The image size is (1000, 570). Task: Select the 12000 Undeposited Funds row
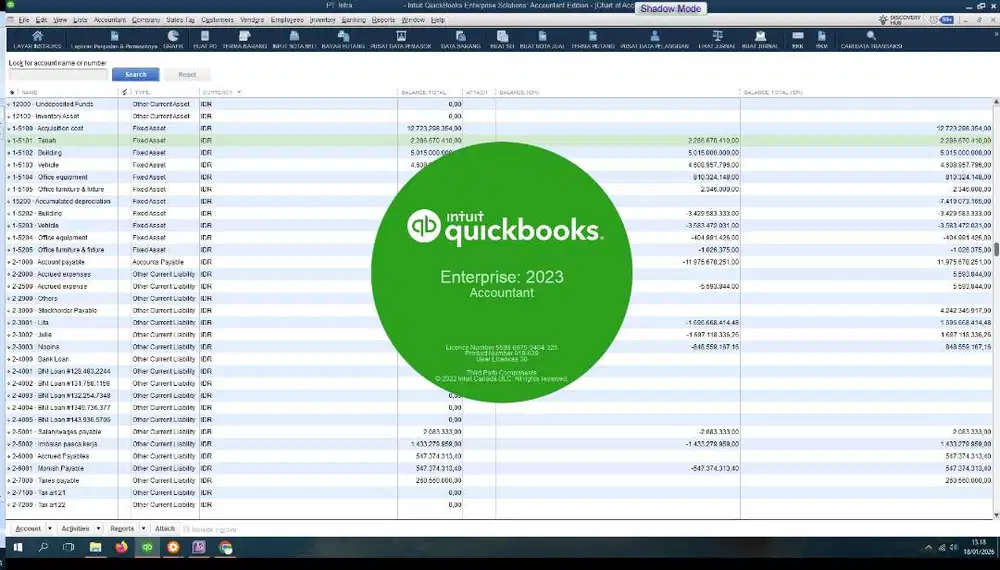(501, 105)
